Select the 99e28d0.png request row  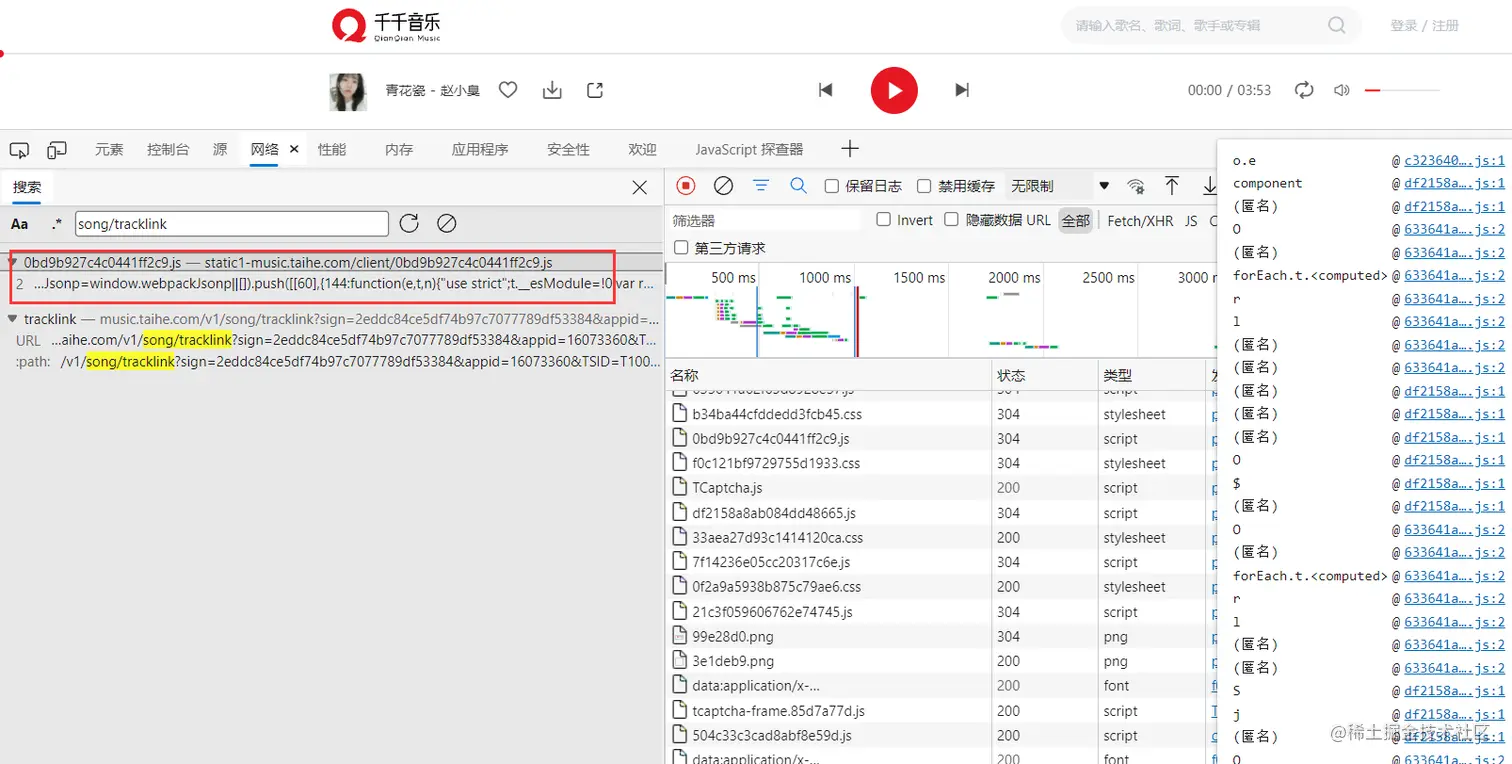tap(940, 636)
